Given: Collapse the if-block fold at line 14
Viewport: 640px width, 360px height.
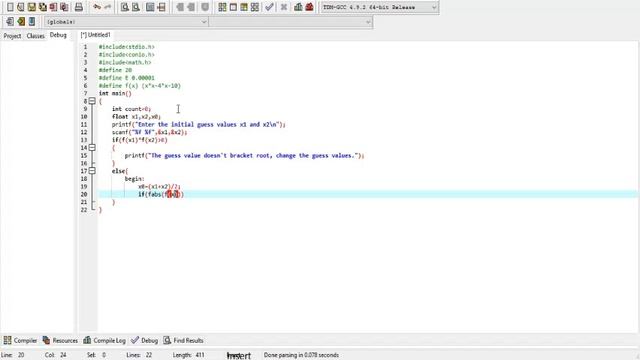Looking at the screenshot, I should pyautogui.click(x=92, y=148).
